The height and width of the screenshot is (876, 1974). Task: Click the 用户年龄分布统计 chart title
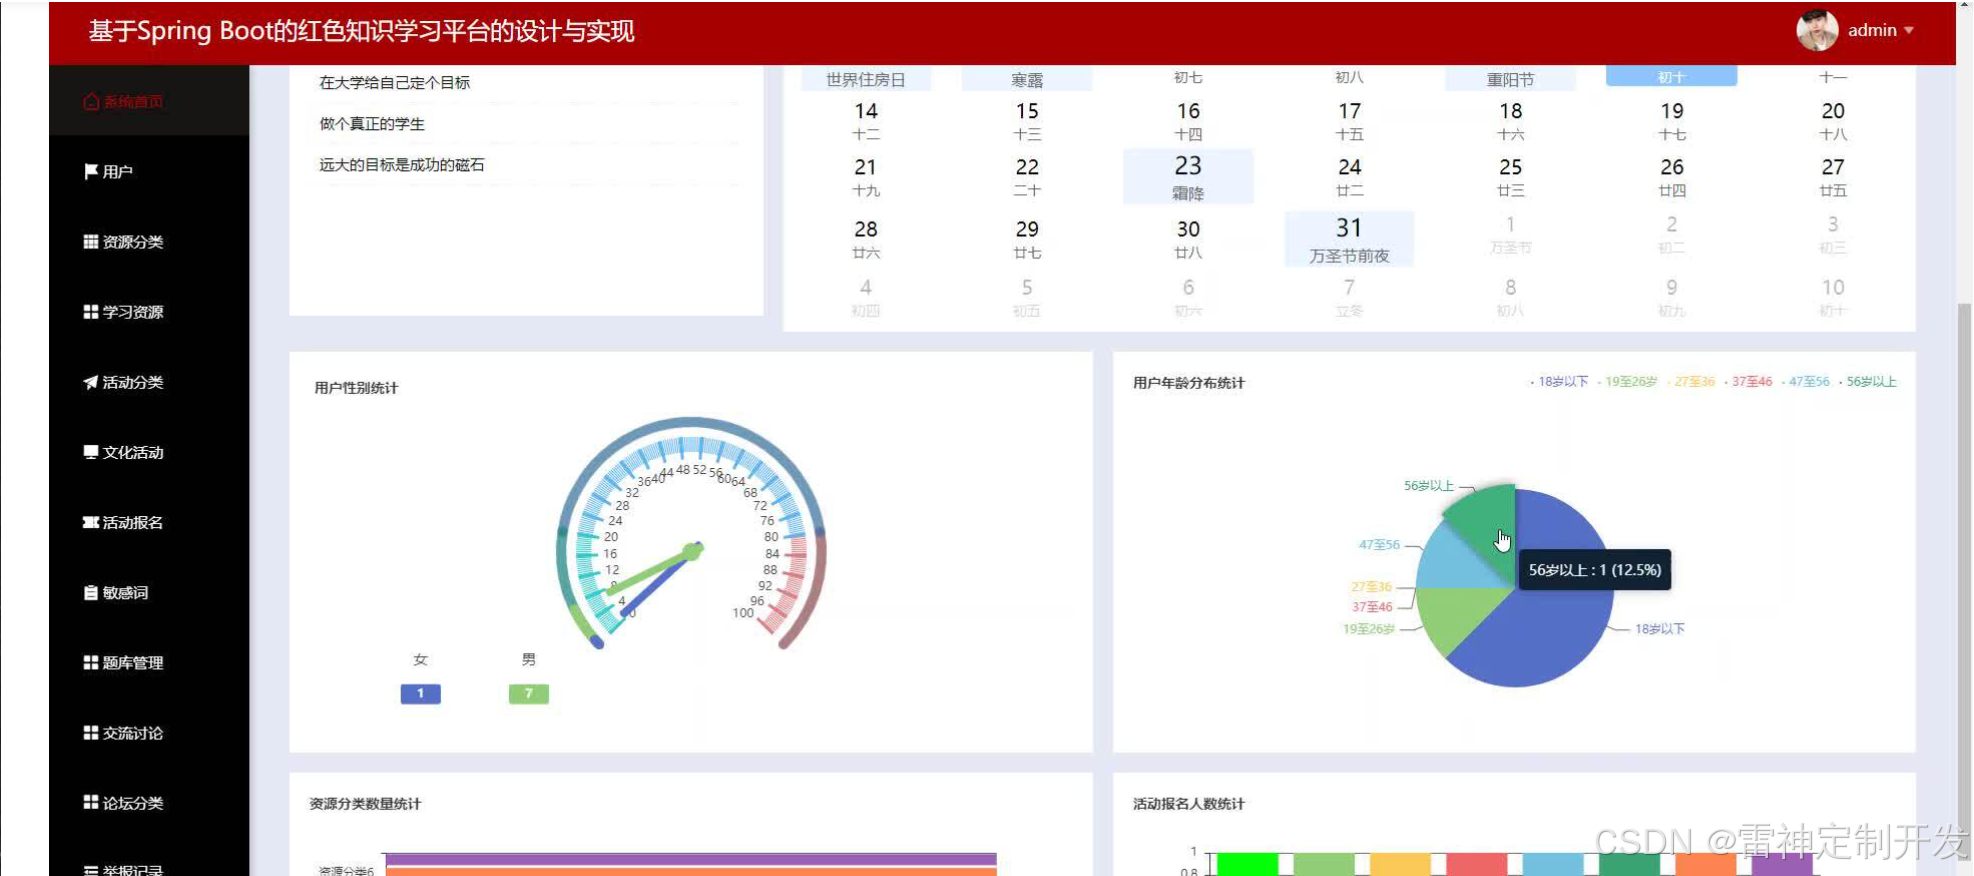[1188, 383]
